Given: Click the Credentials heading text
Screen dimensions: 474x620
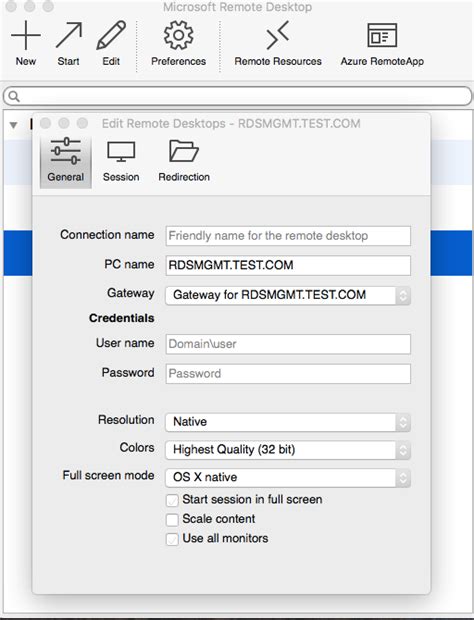Looking at the screenshot, I should pyautogui.click(x=121, y=318).
